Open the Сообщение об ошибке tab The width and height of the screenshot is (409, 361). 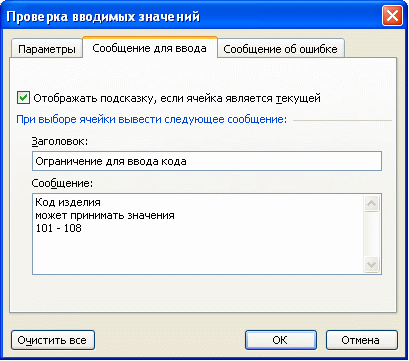280,49
